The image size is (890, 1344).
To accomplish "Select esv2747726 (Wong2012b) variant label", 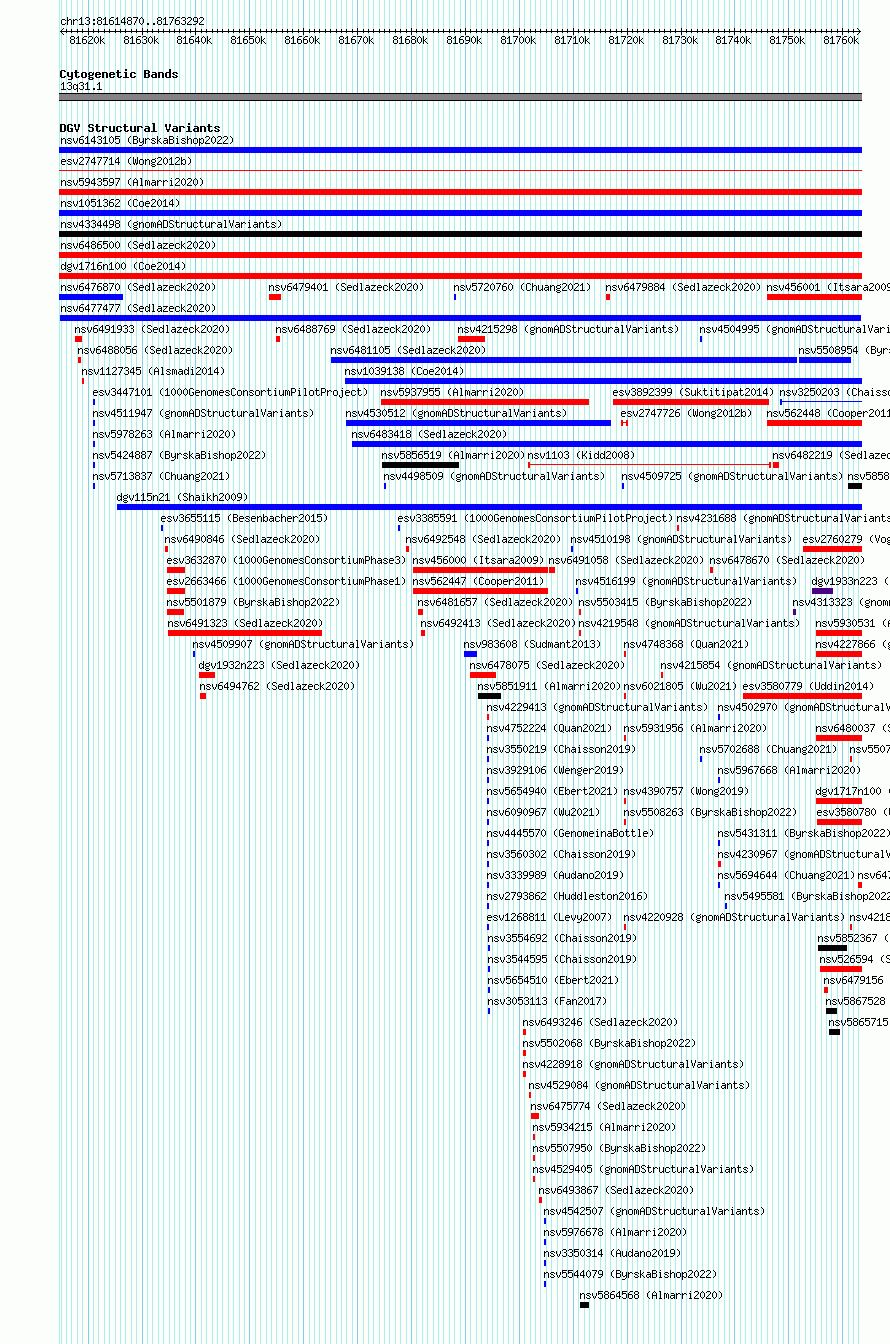I will tap(686, 413).
